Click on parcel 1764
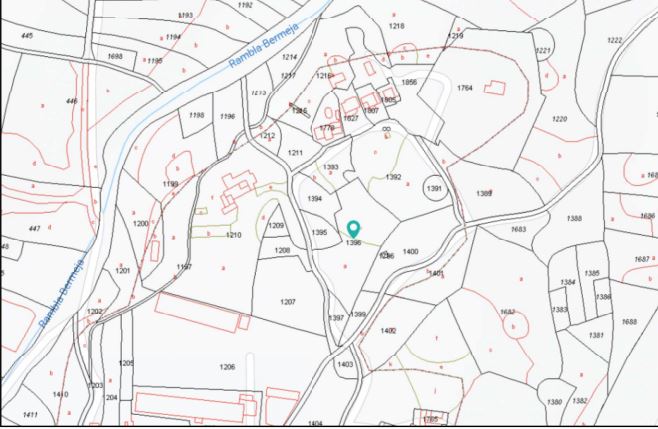This screenshot has width=658, height=429. 464,88
